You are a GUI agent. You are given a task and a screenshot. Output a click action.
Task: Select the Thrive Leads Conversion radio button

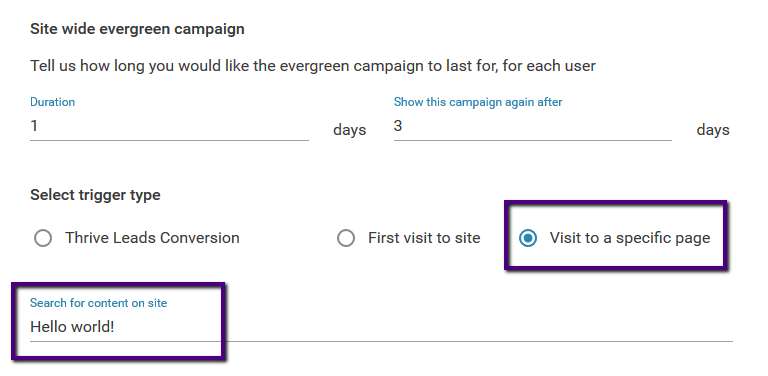43,238
